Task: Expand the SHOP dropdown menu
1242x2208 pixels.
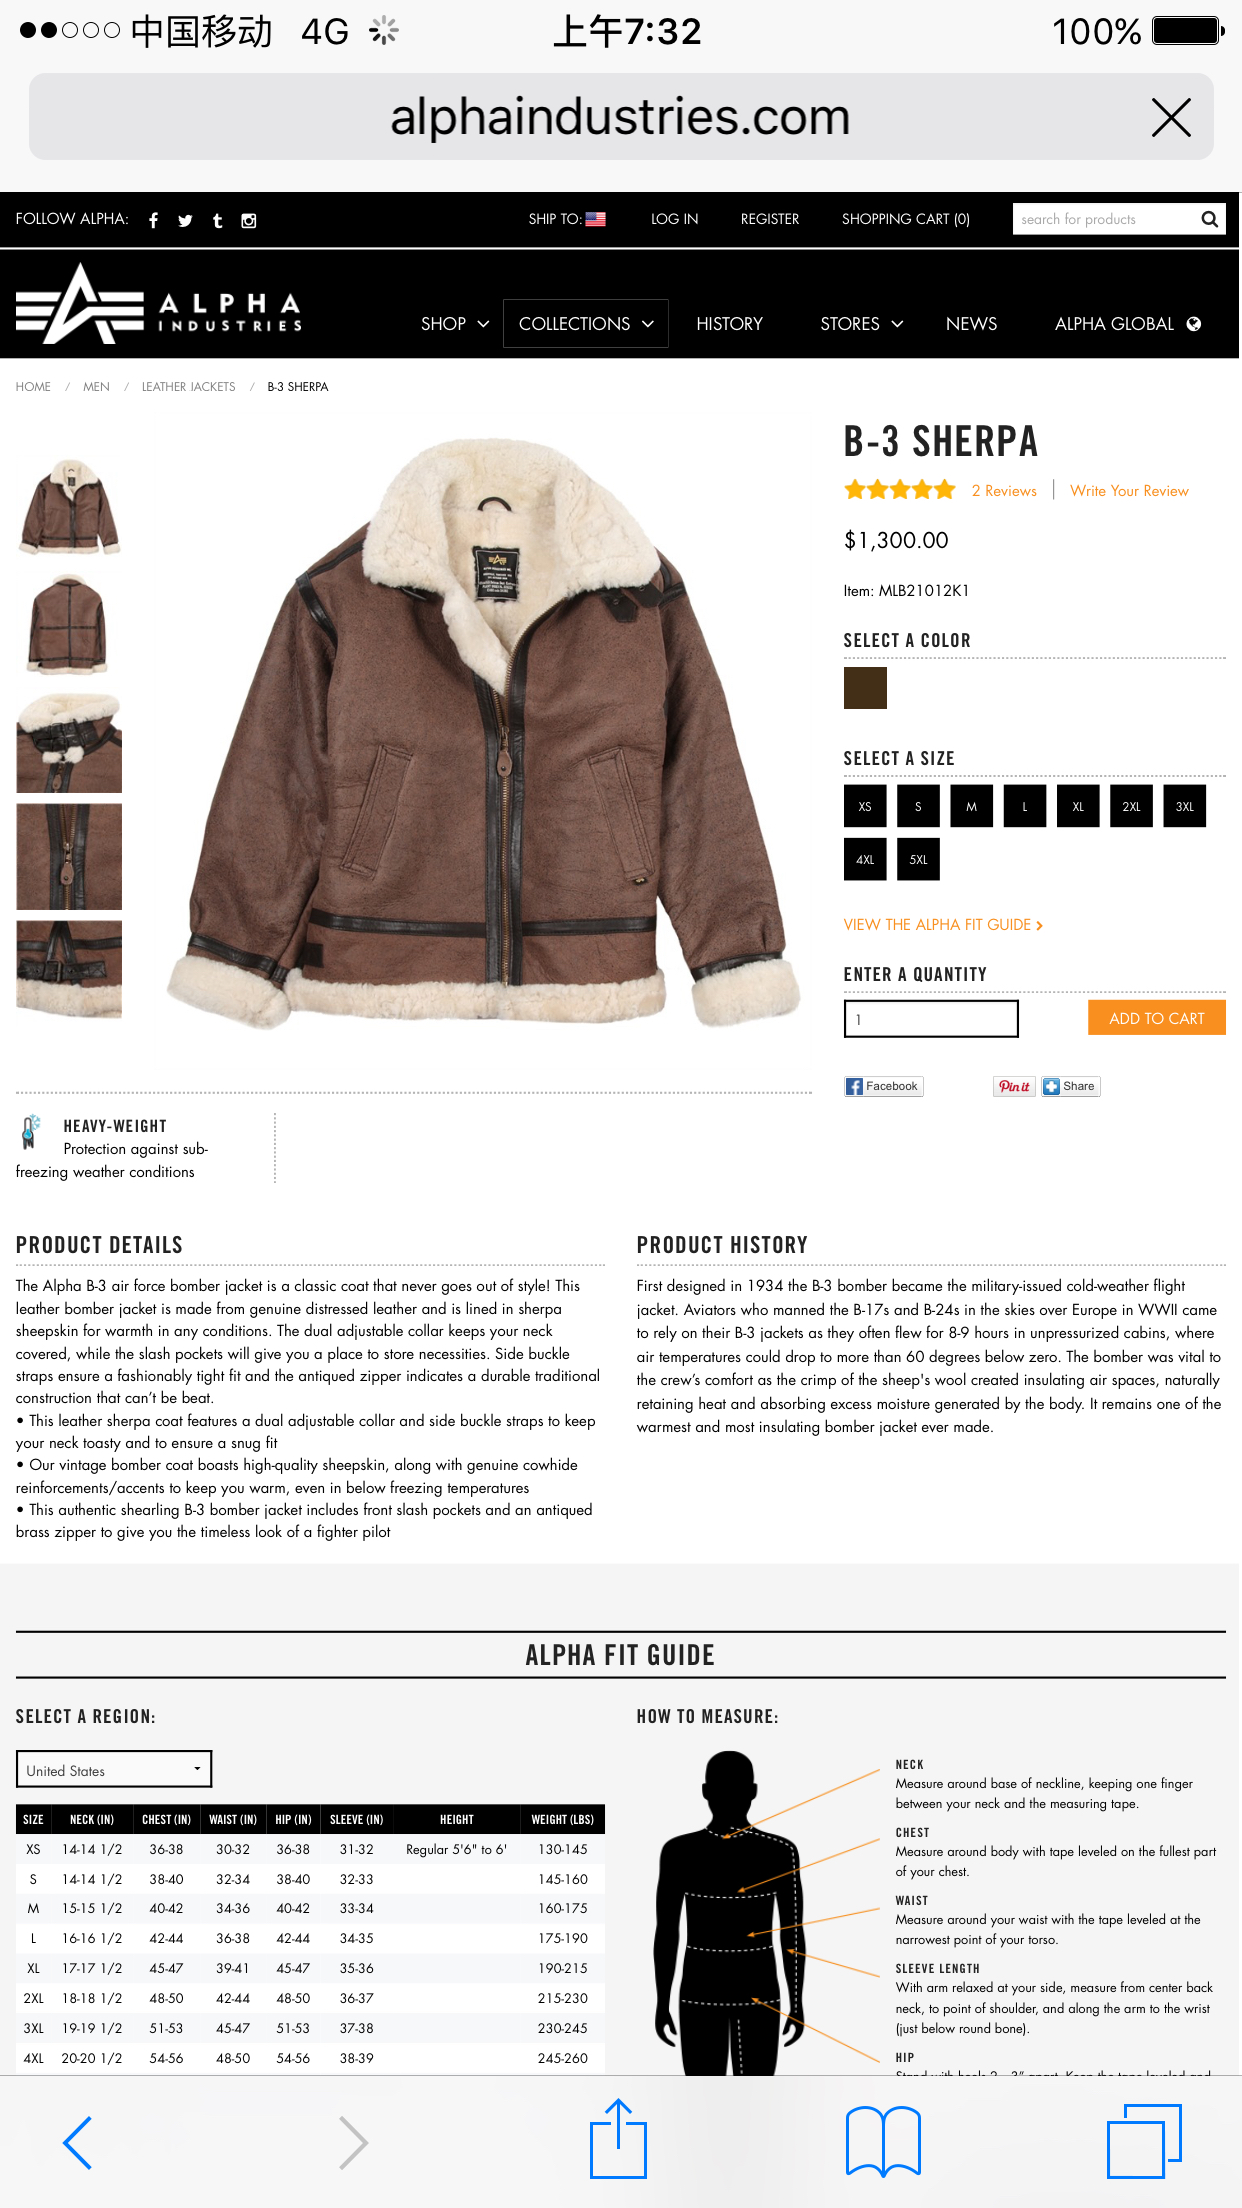Action: tap(455, 324)
